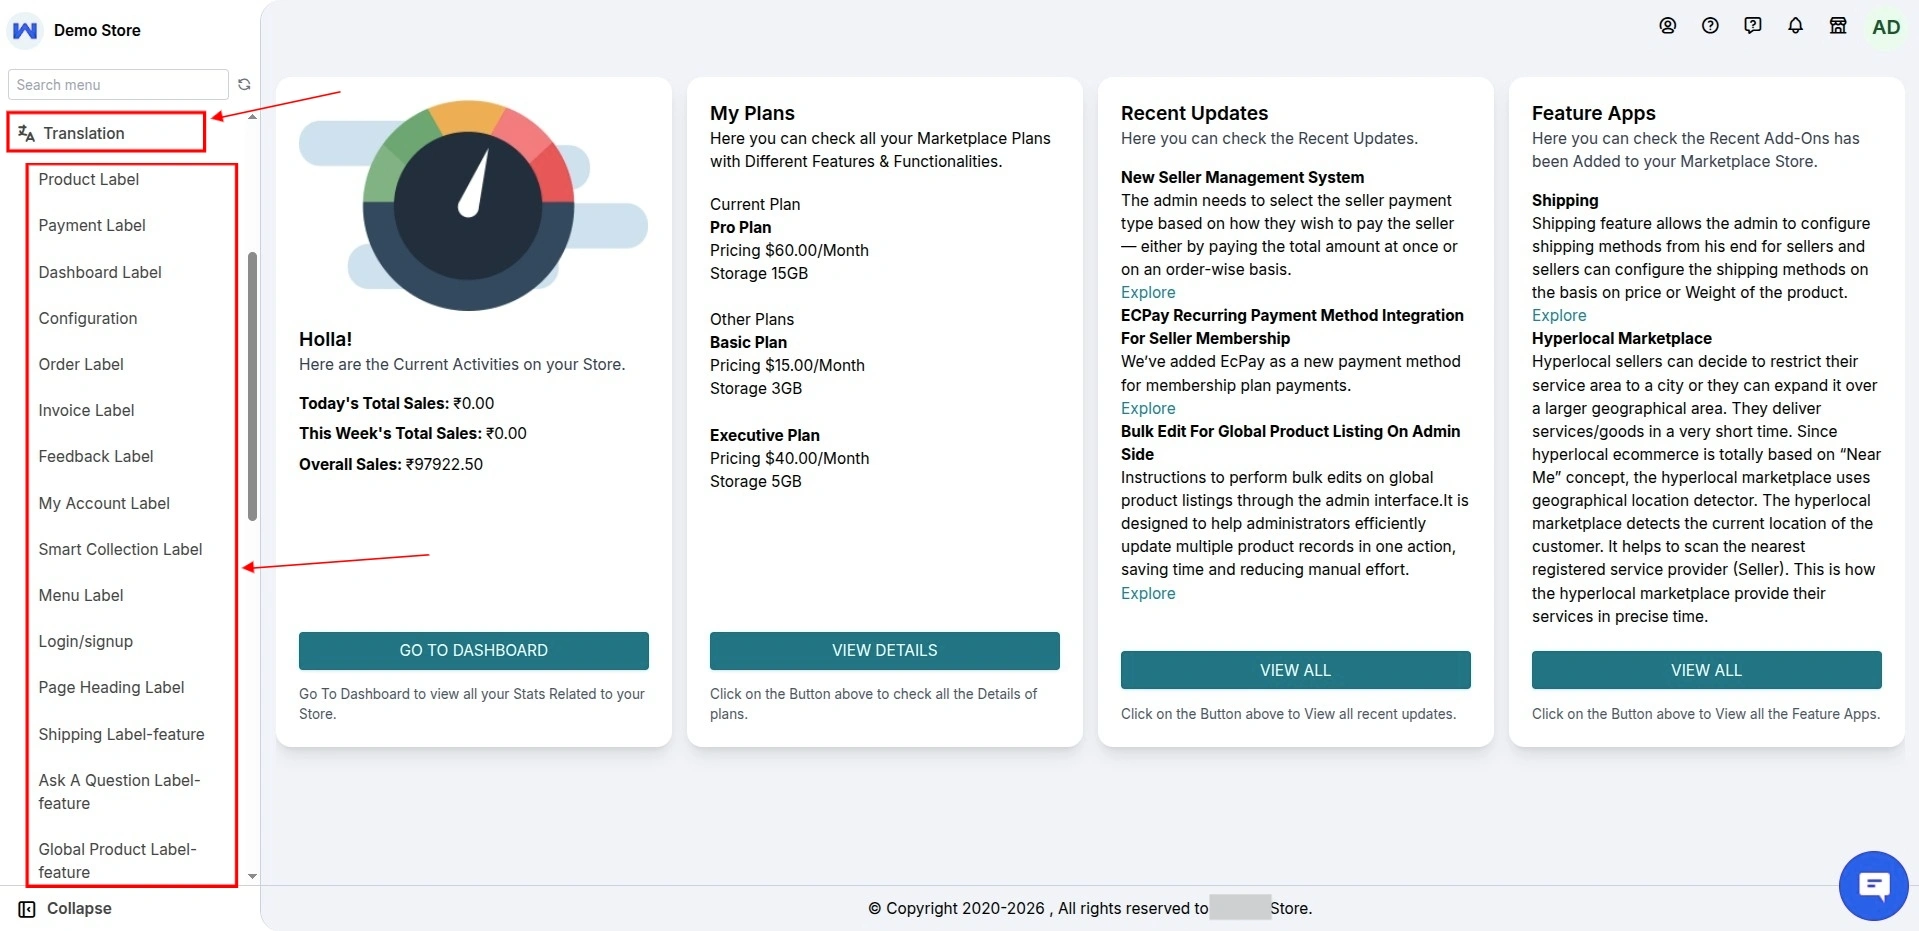Click the Executive Plan text

point(765,436)
